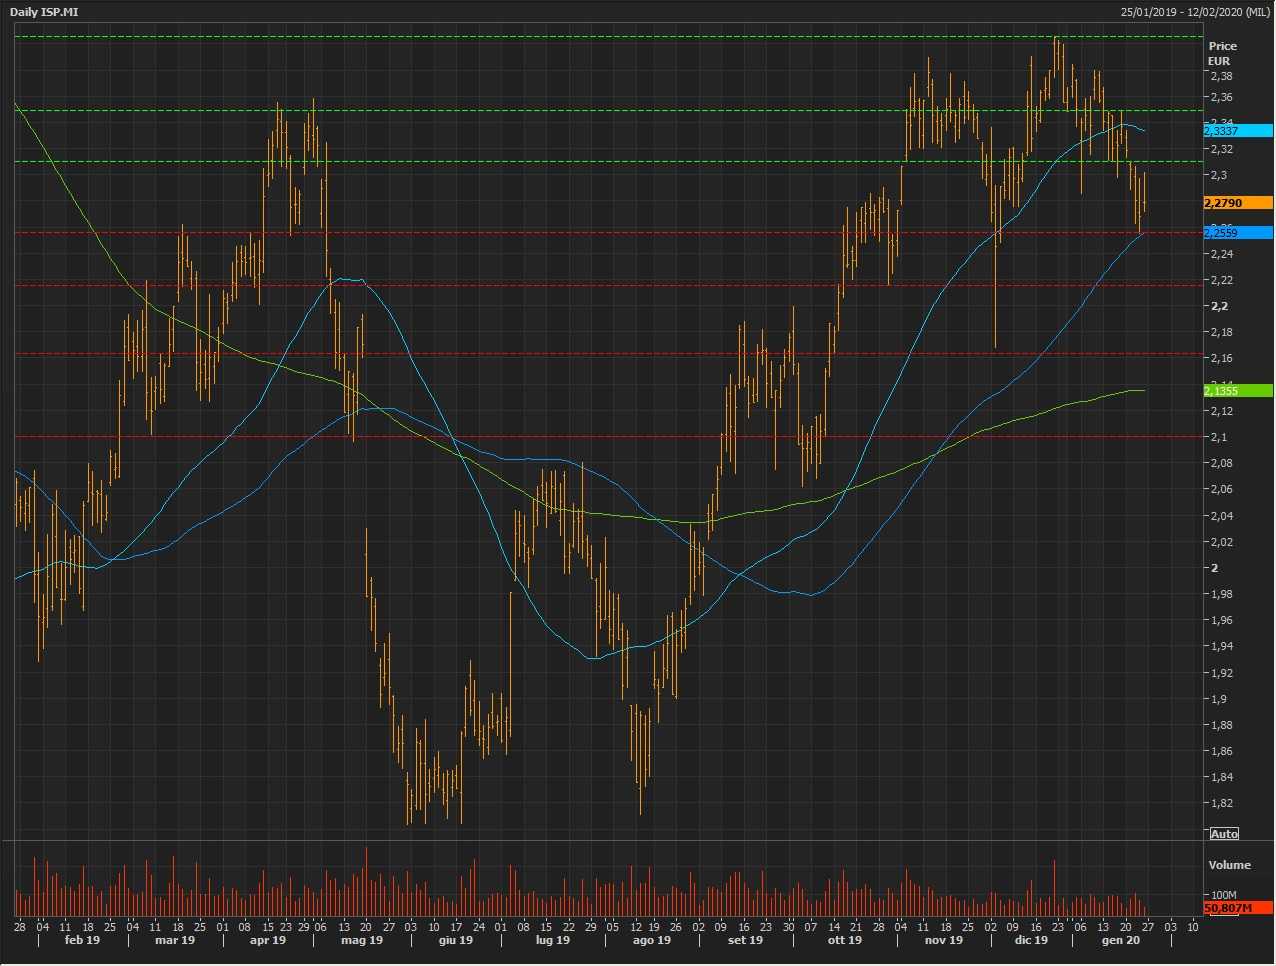Screen dimensions: 1276x966
Task: Click the 'dic 19' month on time axis
Action: pyautogui.click(x=1031, y=940)
